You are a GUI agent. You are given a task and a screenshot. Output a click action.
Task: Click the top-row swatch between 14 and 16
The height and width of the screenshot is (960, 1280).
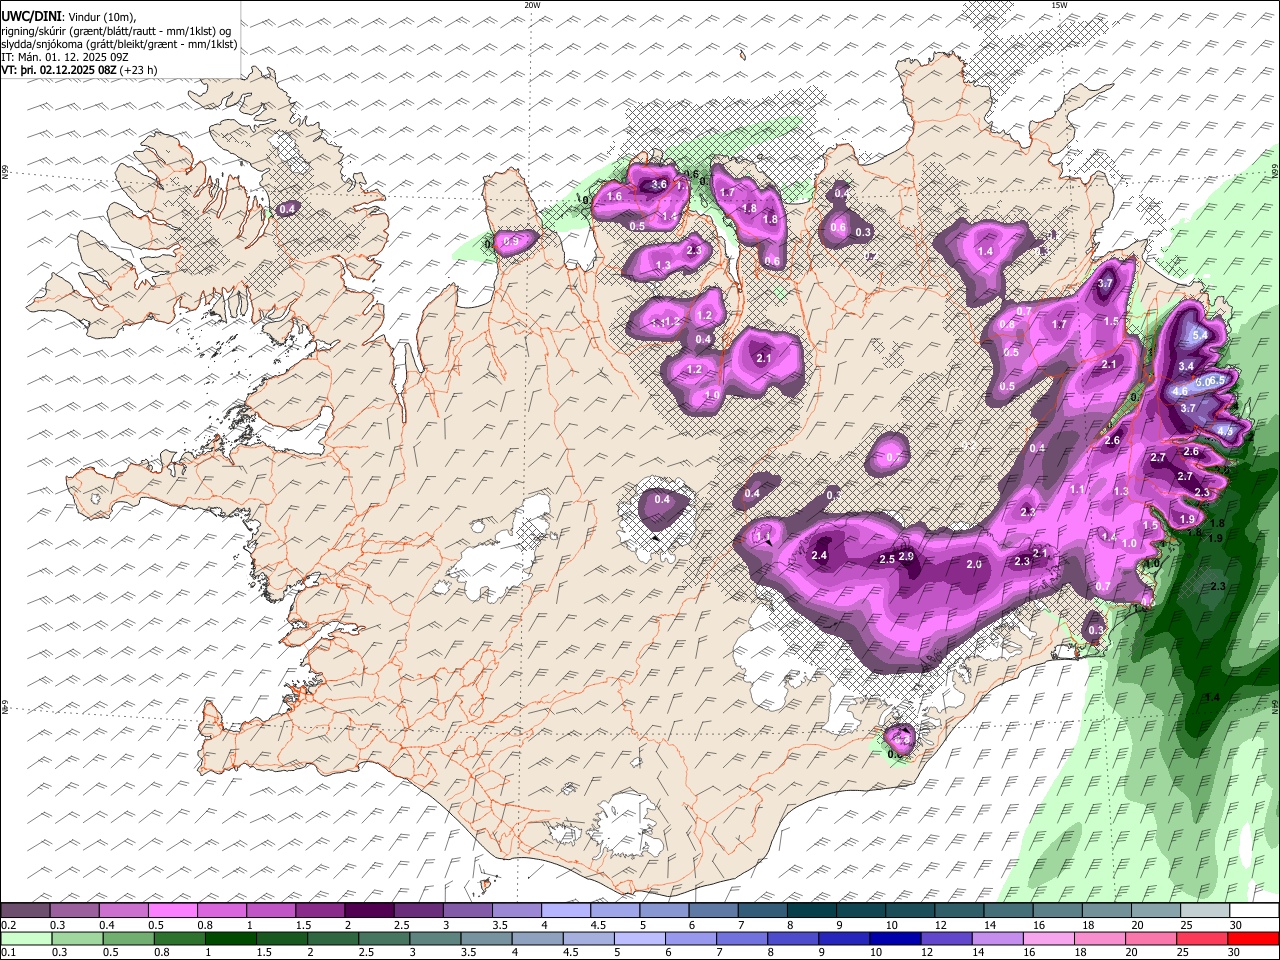click(x=1008, y=911)
